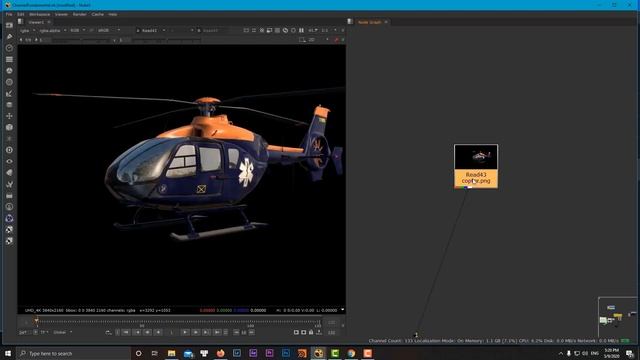
Task: Open the Views nodes toolbar menu
Action: coord(9,162)
